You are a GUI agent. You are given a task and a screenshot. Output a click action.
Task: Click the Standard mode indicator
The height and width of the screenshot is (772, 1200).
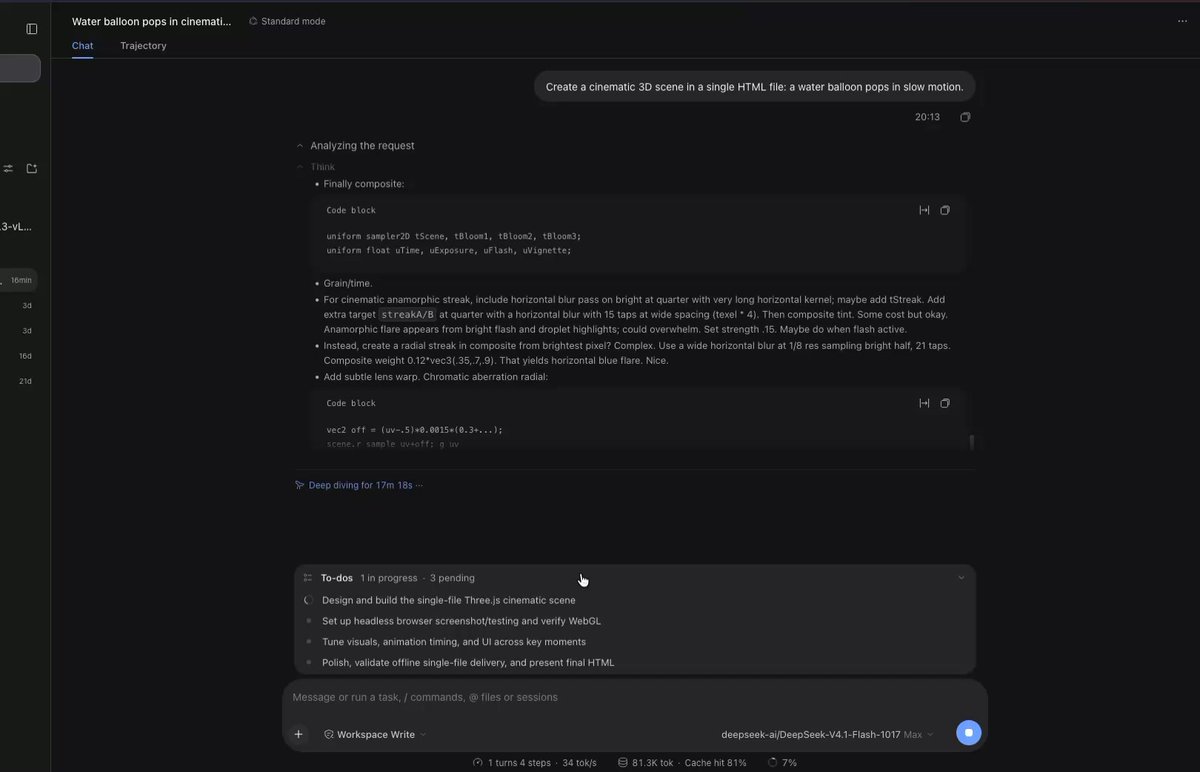pos(287,21)
